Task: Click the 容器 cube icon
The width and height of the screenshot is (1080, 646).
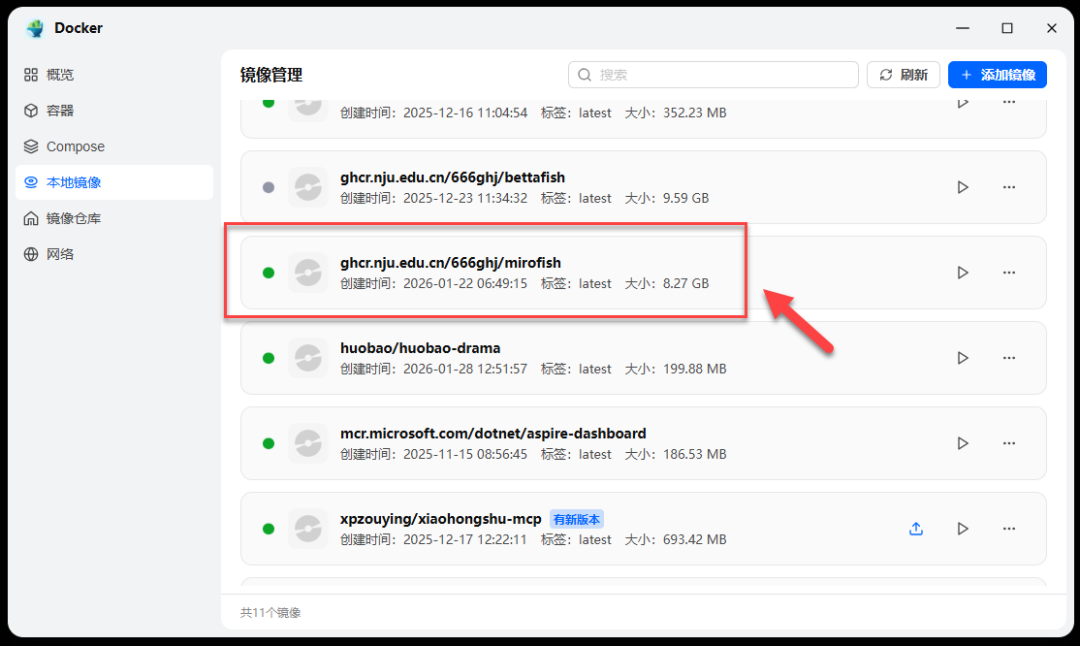Action: click(x=31, y=110)
